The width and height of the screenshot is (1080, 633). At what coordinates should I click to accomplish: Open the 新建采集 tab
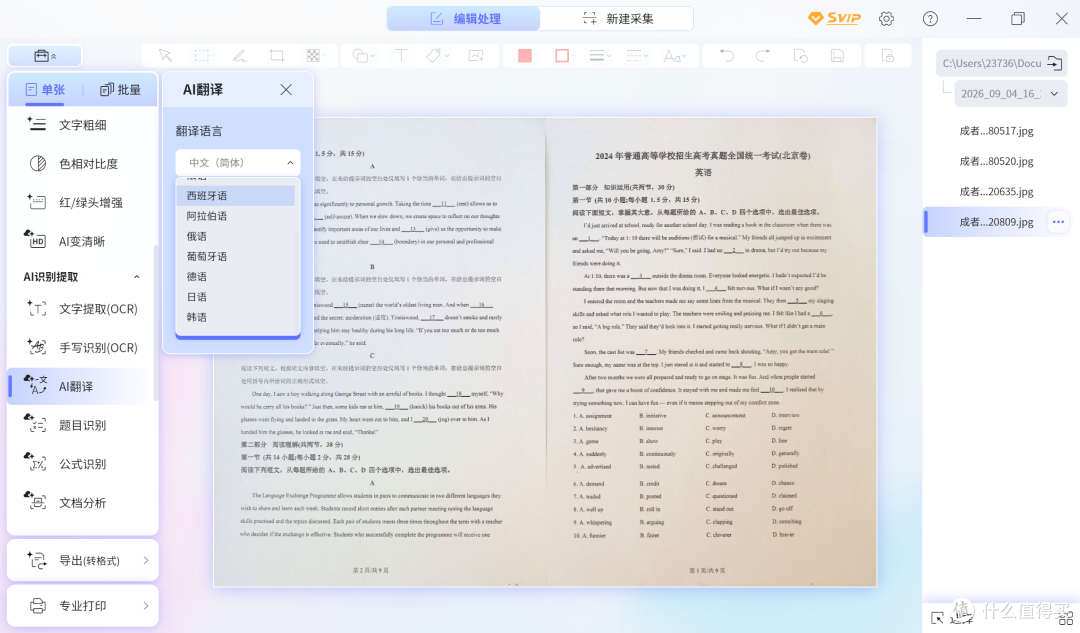pos(617,19)
